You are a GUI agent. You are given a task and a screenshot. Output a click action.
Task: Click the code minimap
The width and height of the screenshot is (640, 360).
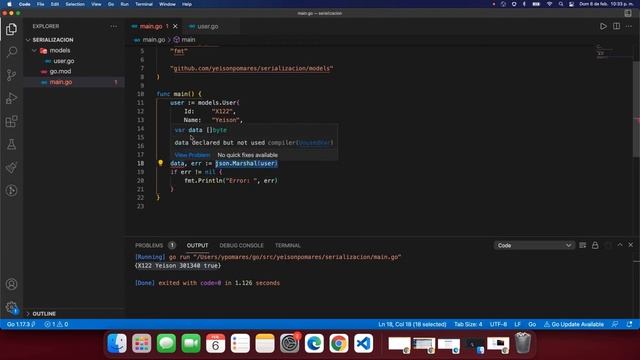coord(603,53)
